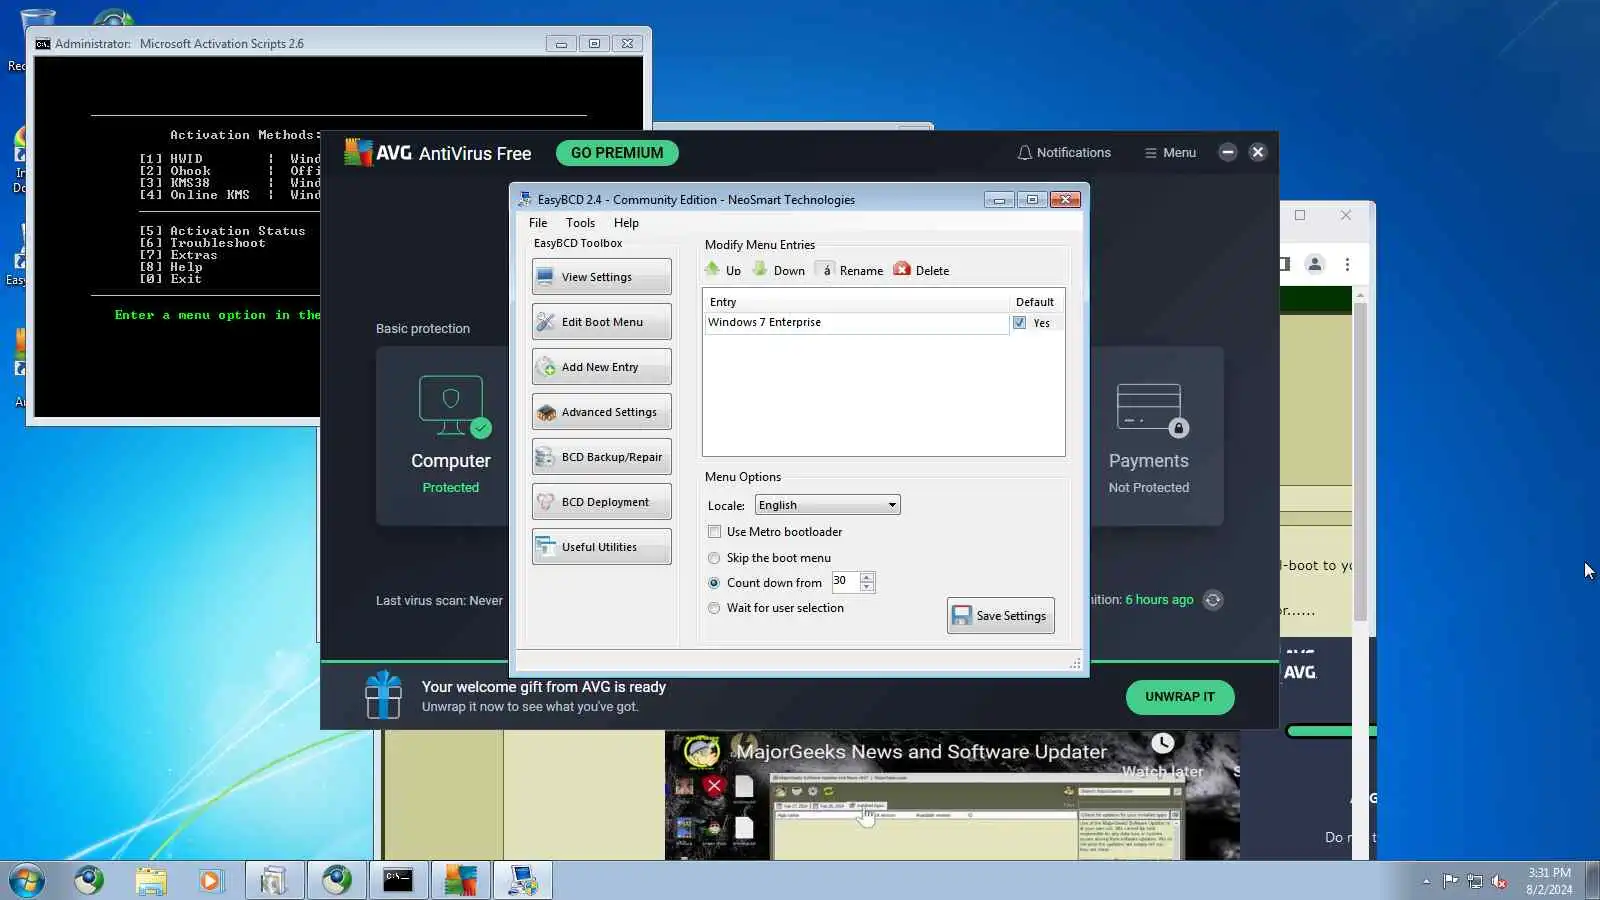Open the EasyBCD Help menu
This screenshot has height=900, width=1600.
point(626,223)
